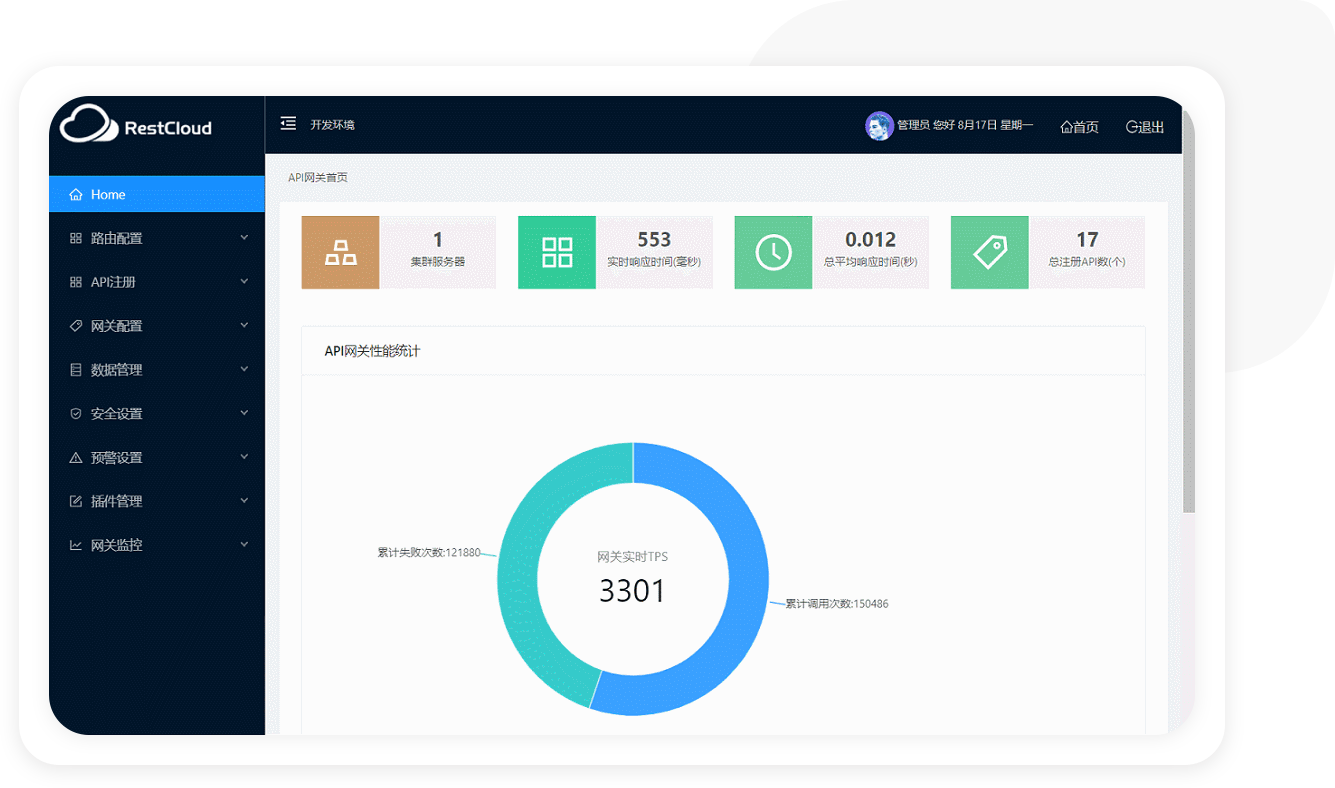Viewport: 1335px width, 788px height.
Task: Expand the 网关配置 menu chevron
Action: pyautogui.click(x=244, y=326)
